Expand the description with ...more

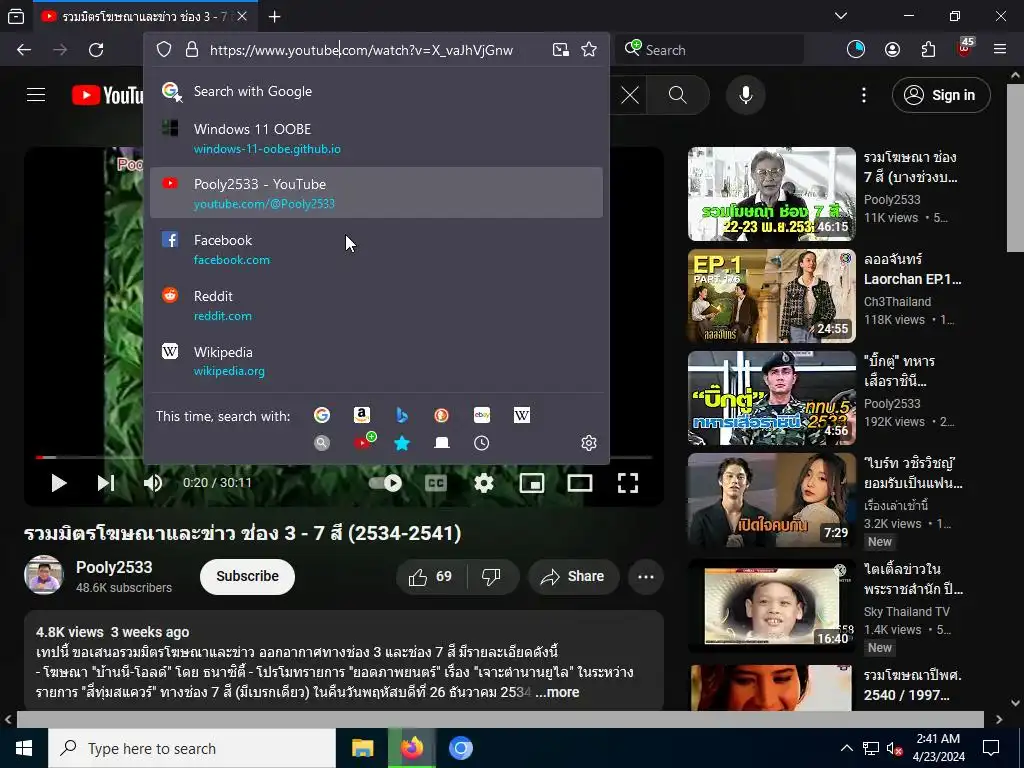[x=557, y=692]
